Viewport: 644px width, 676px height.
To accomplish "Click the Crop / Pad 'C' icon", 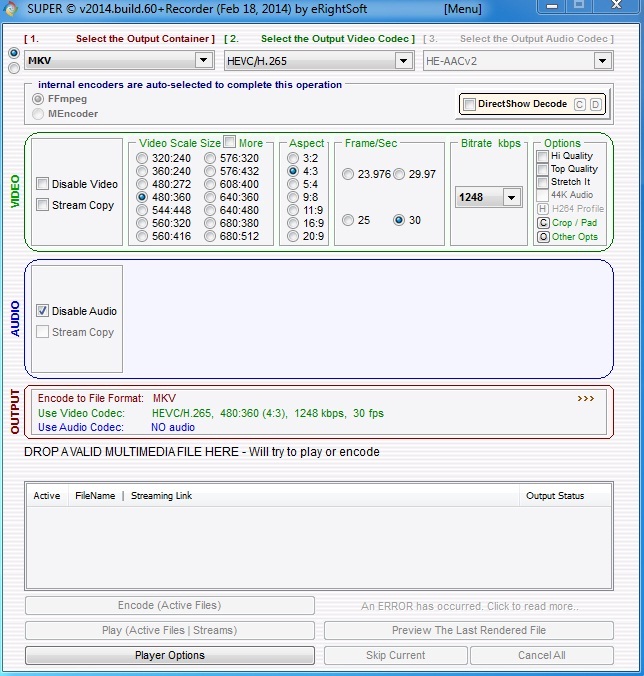I will (543, 222).
